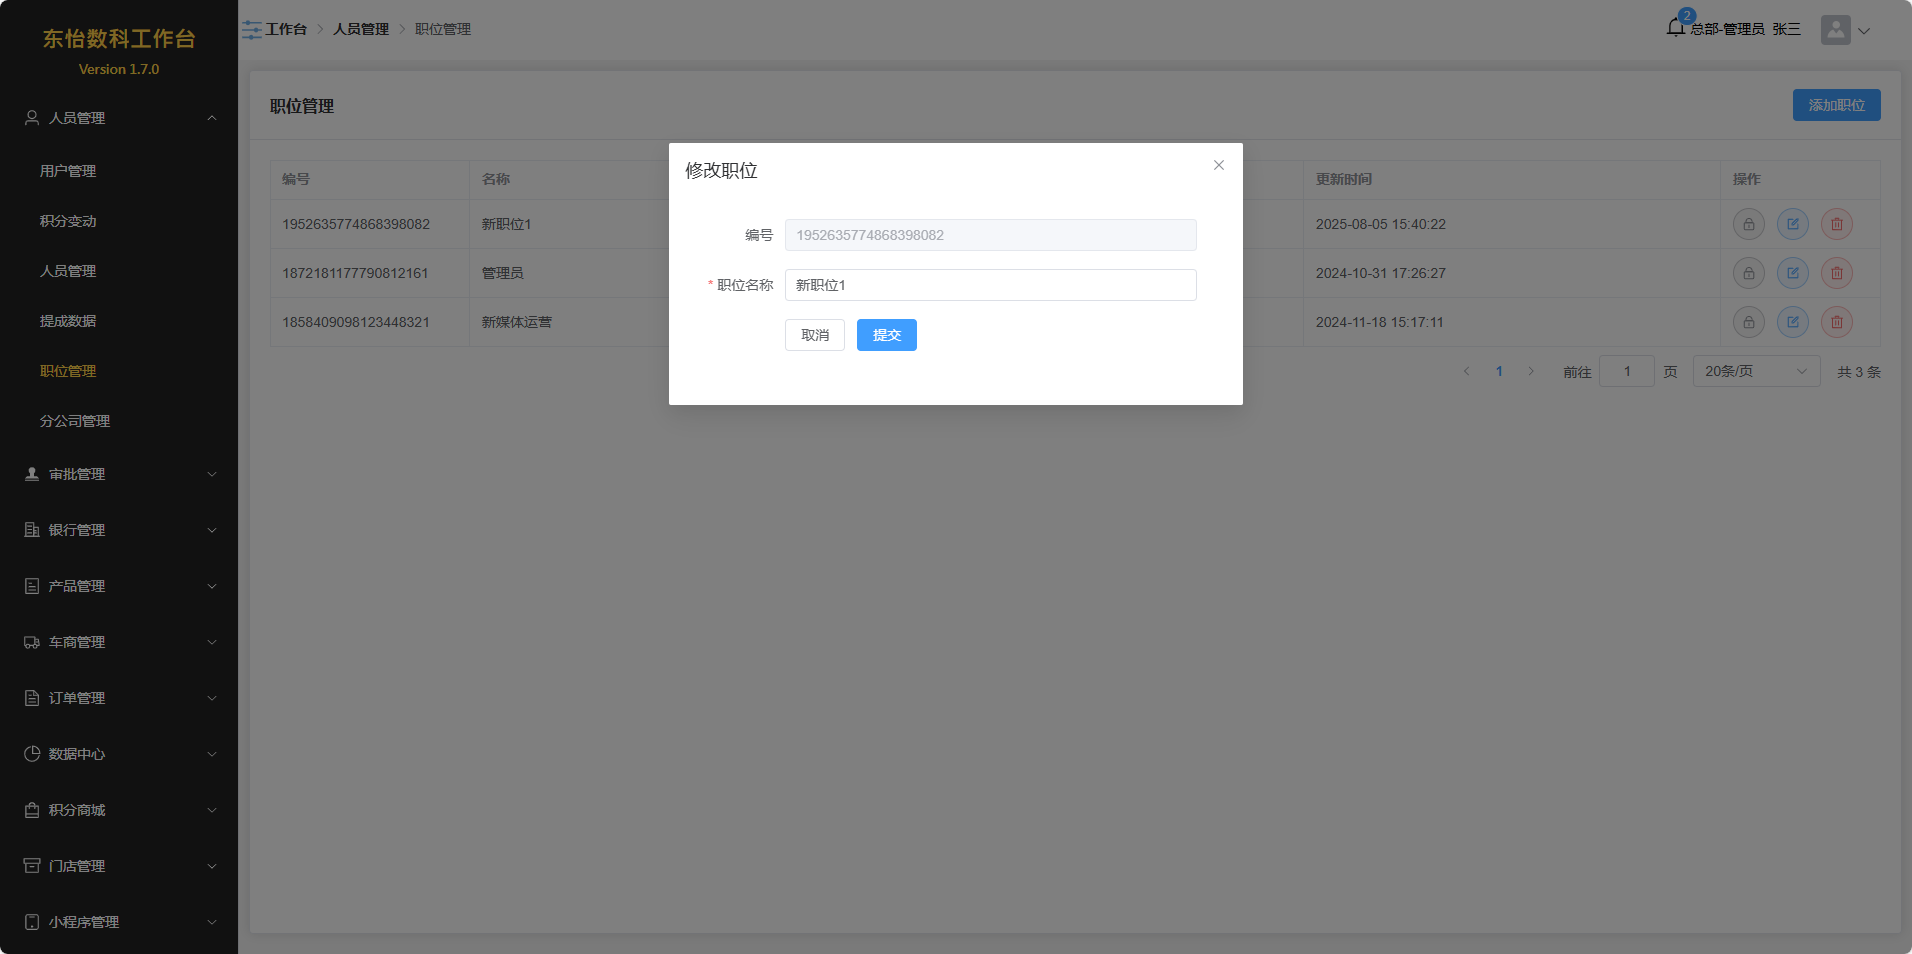Click the 前往 page number input
1912x954 pixels.
click(x=1626, y=372)
